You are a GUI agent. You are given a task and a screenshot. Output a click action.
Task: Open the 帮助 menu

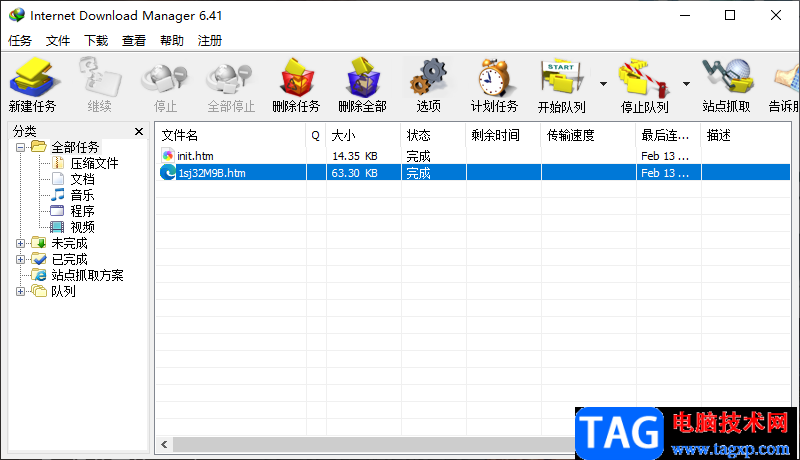point(171,40)
